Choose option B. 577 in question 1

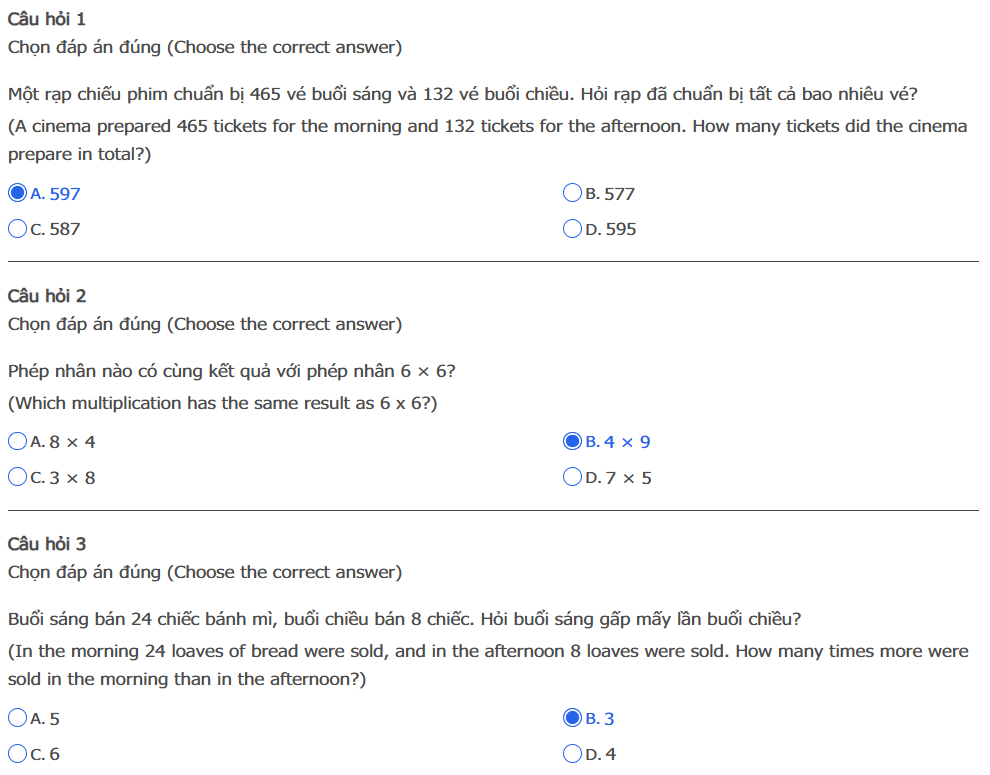573,193
